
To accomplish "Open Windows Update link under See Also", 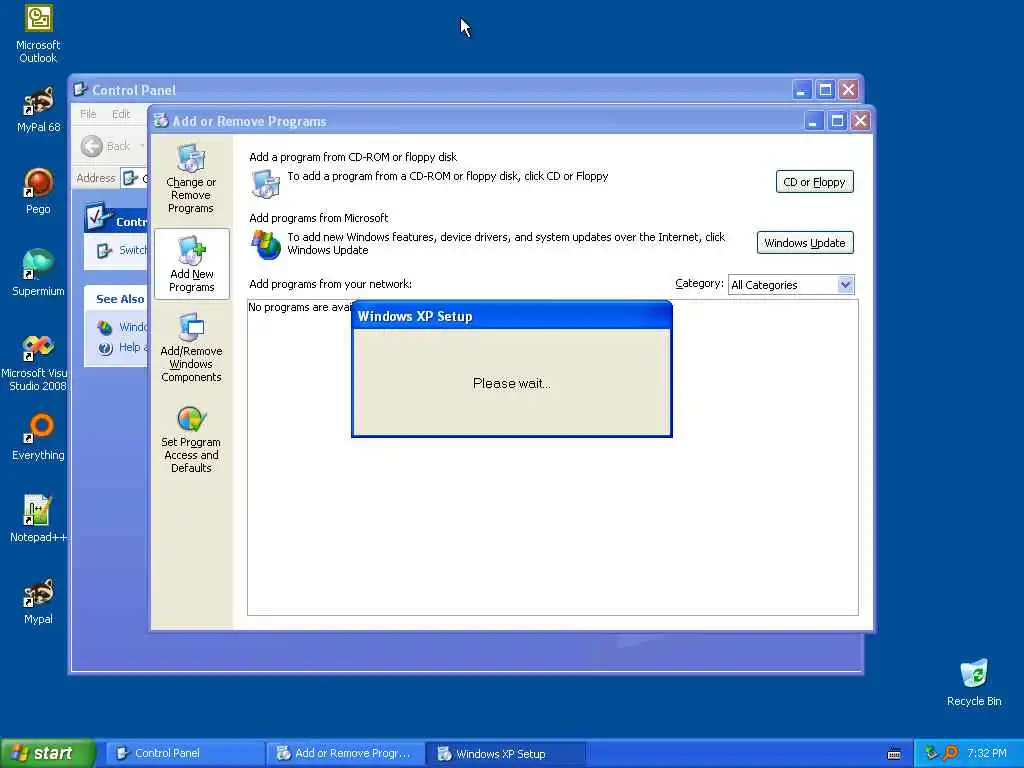I will [x=123, y=327].
